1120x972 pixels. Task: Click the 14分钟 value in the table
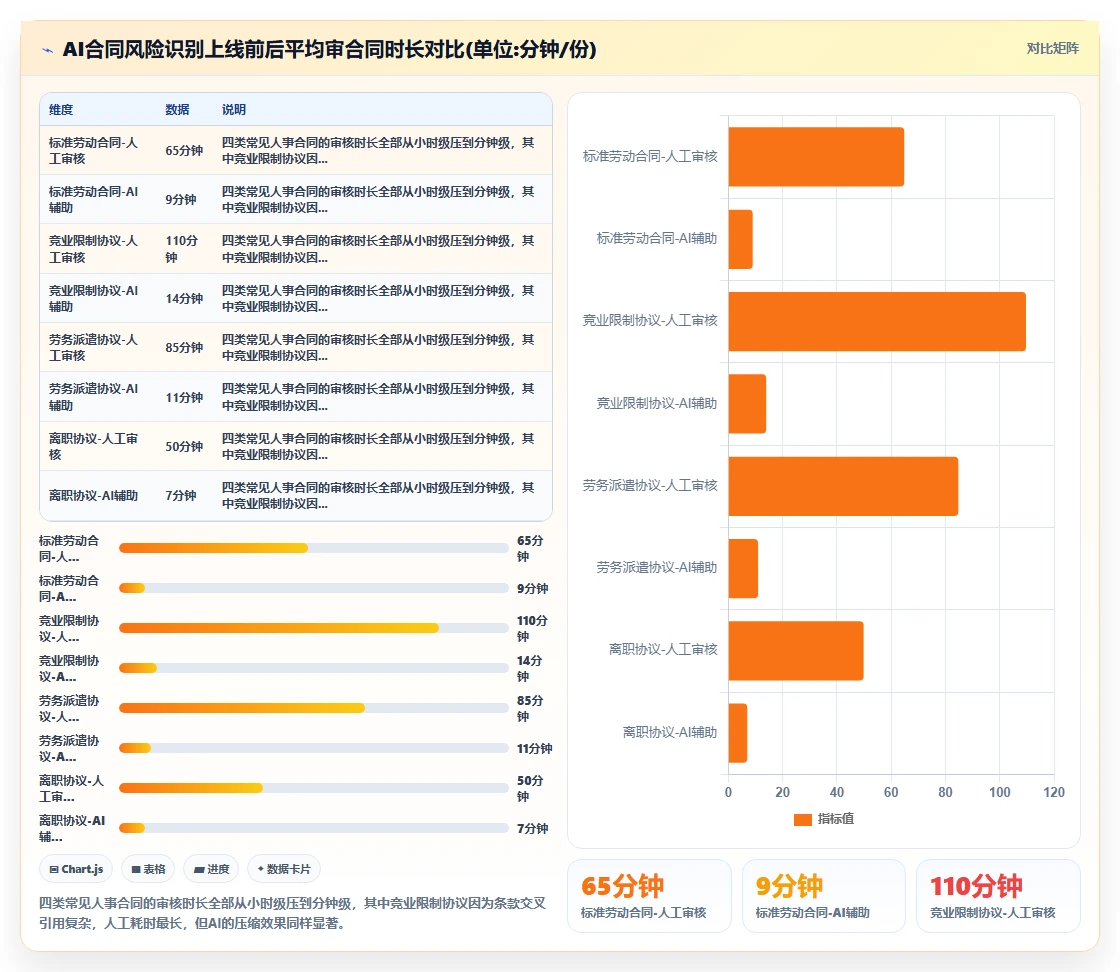click(x=184, y=299)
